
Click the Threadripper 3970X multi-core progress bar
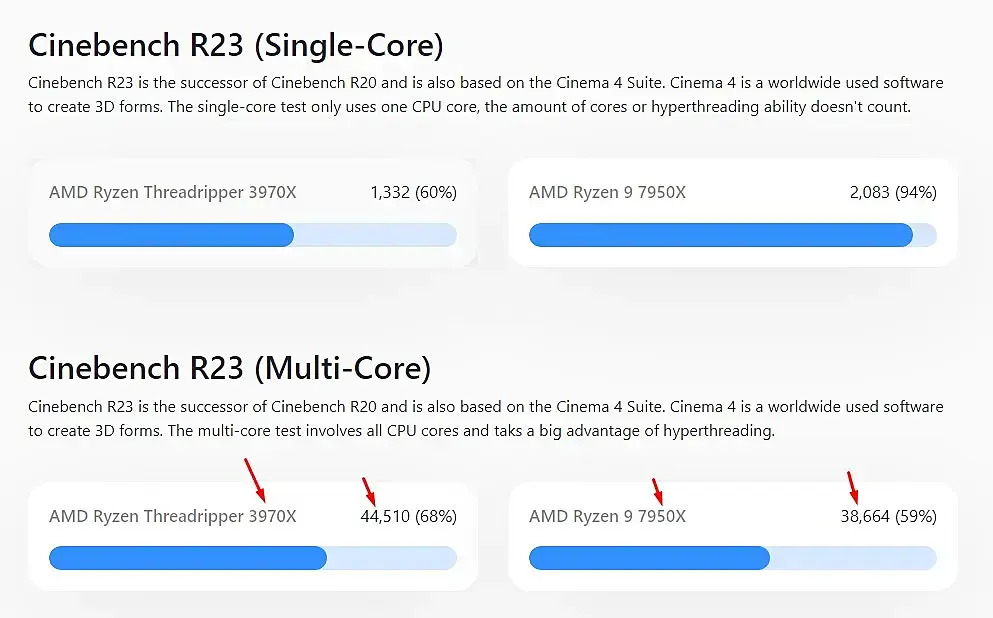[252, 558]
